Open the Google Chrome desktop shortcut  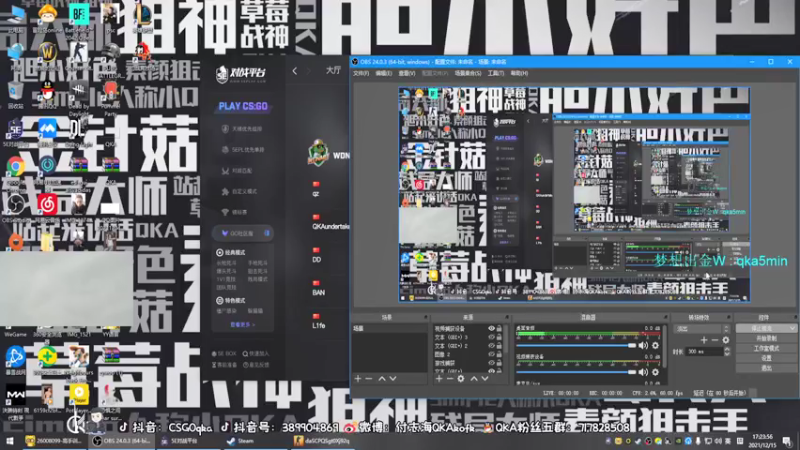[x=16, y=166]
